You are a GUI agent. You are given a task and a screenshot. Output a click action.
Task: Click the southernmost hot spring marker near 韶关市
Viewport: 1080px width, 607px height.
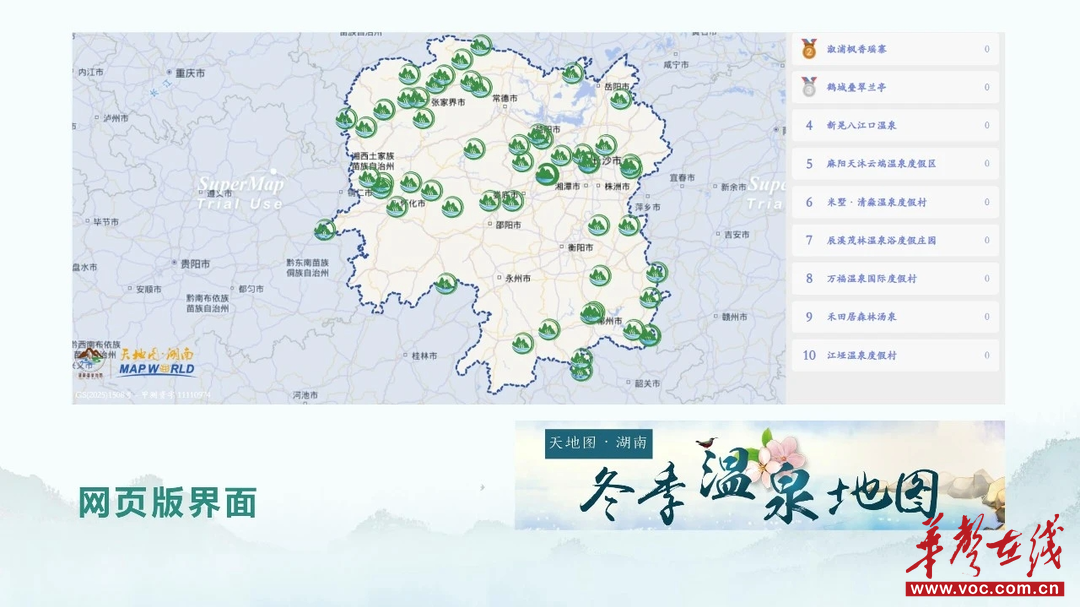[x=580, y=371]
